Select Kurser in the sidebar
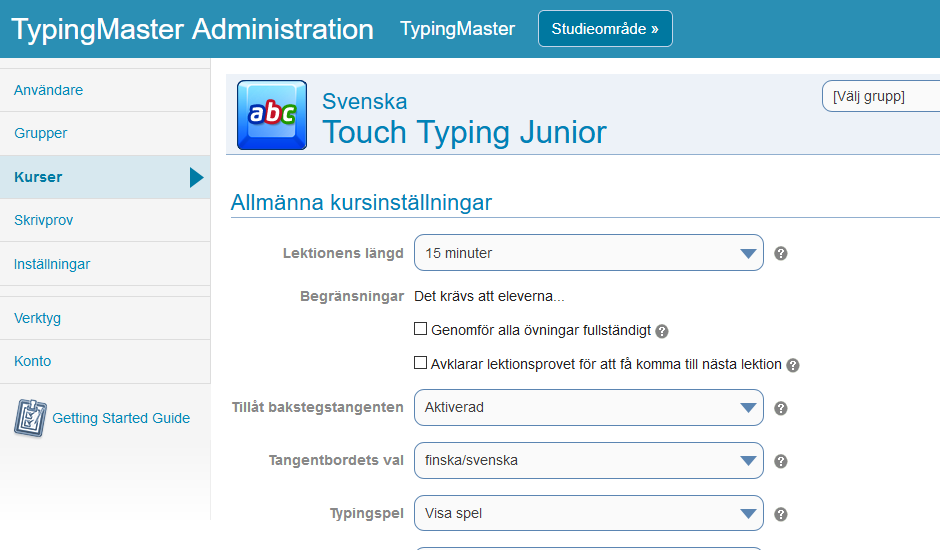The height and width of the screenshot is (550, 940). point(105,177)
